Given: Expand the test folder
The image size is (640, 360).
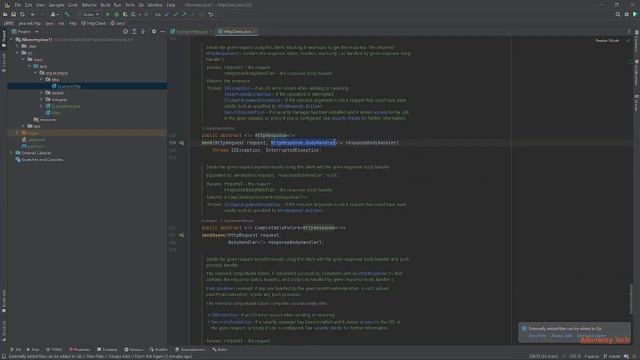Looking at the screenshot, I should coord(23,126).
